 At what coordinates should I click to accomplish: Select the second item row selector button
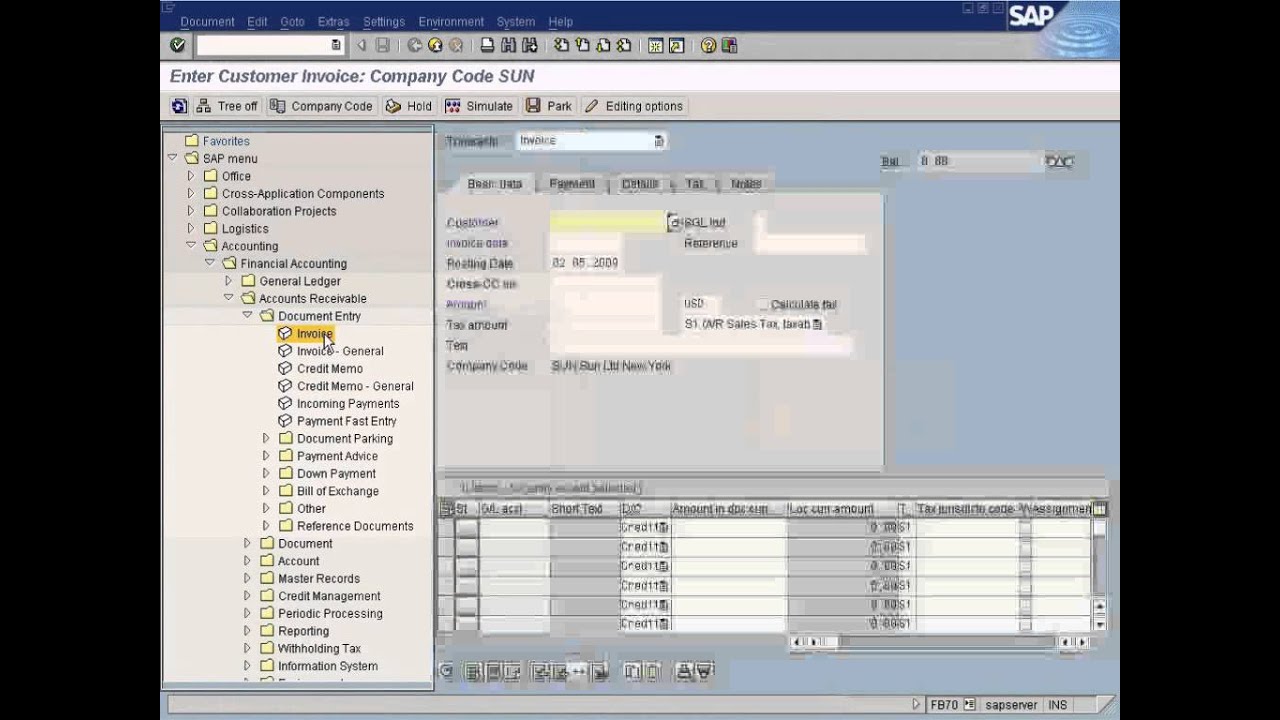tap(467, 547)
